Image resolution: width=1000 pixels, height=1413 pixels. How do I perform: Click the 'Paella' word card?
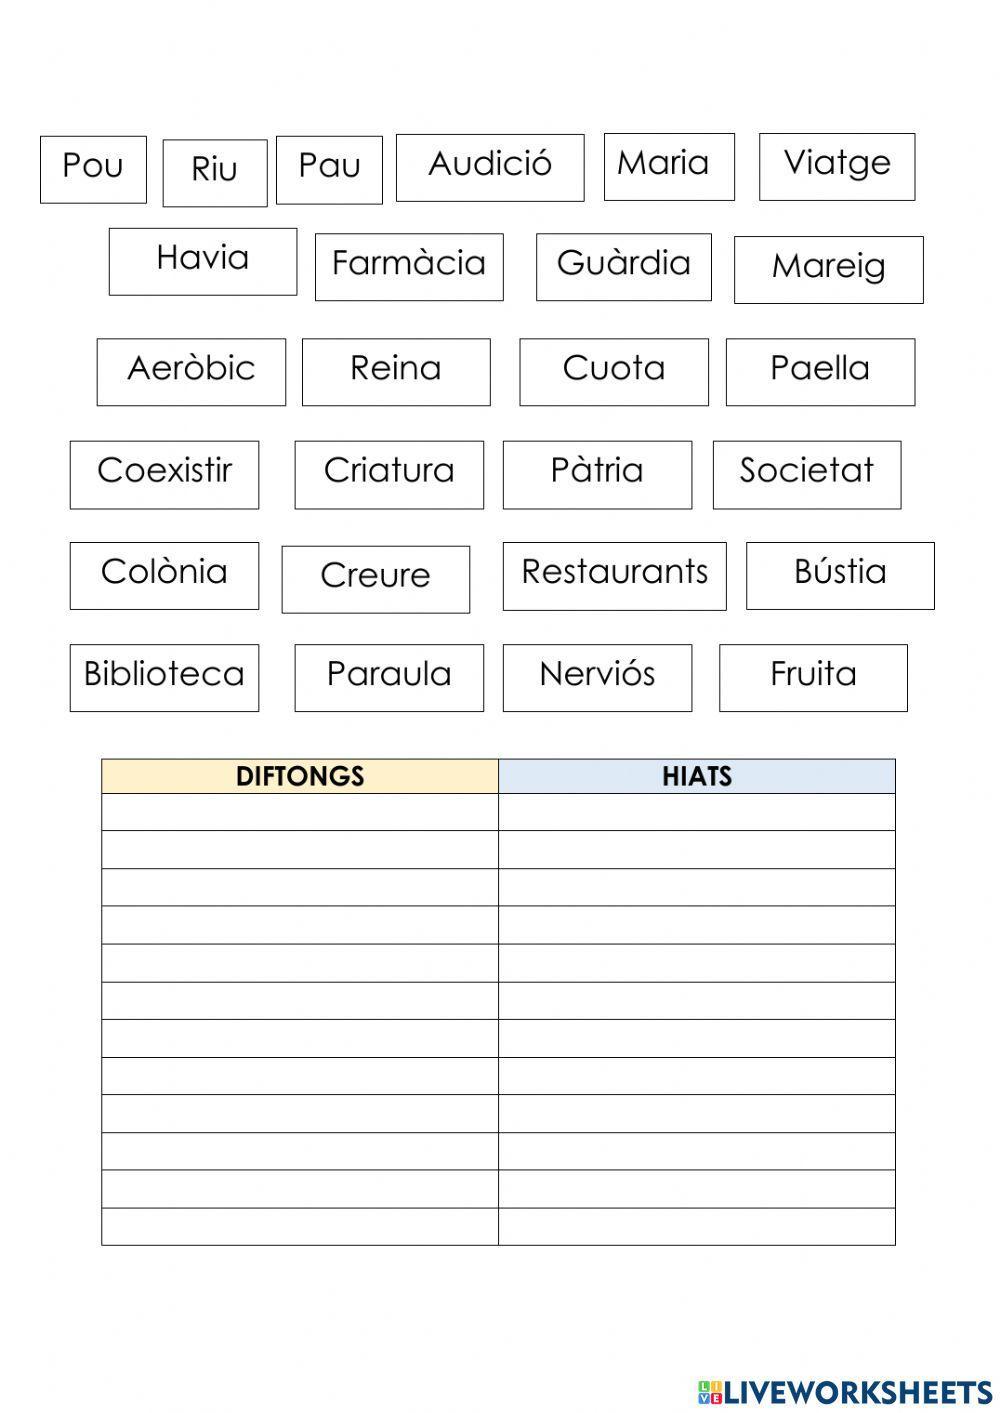point(819,371)
